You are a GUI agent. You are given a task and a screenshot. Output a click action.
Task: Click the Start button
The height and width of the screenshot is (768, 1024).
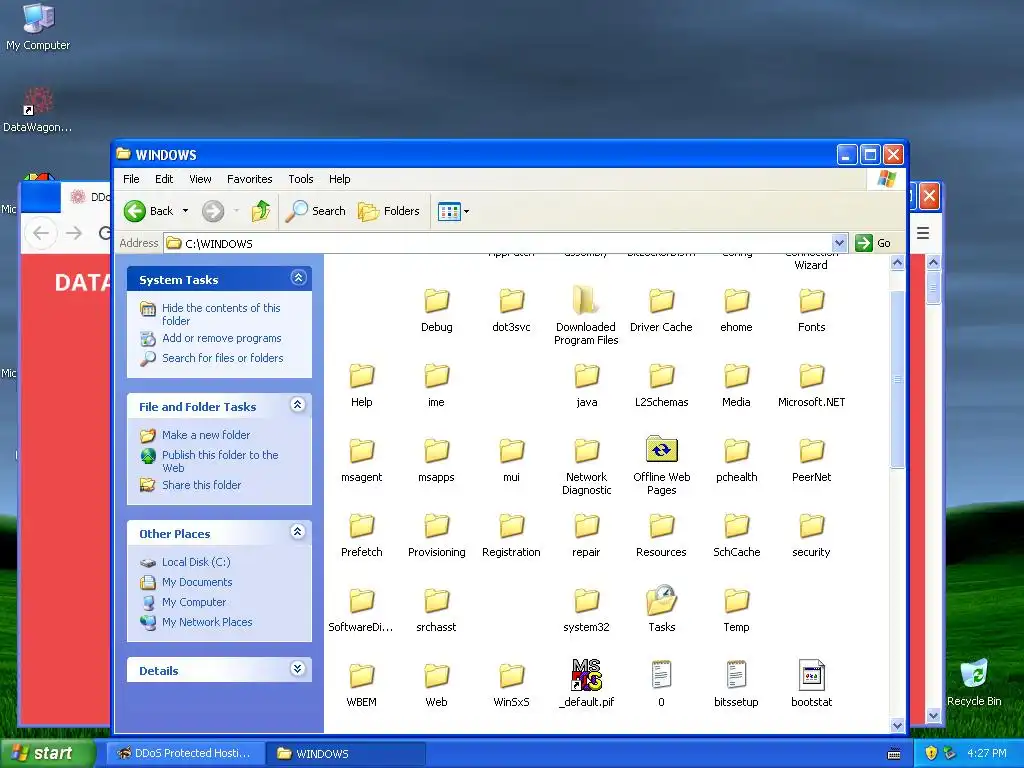coord(47,753)
